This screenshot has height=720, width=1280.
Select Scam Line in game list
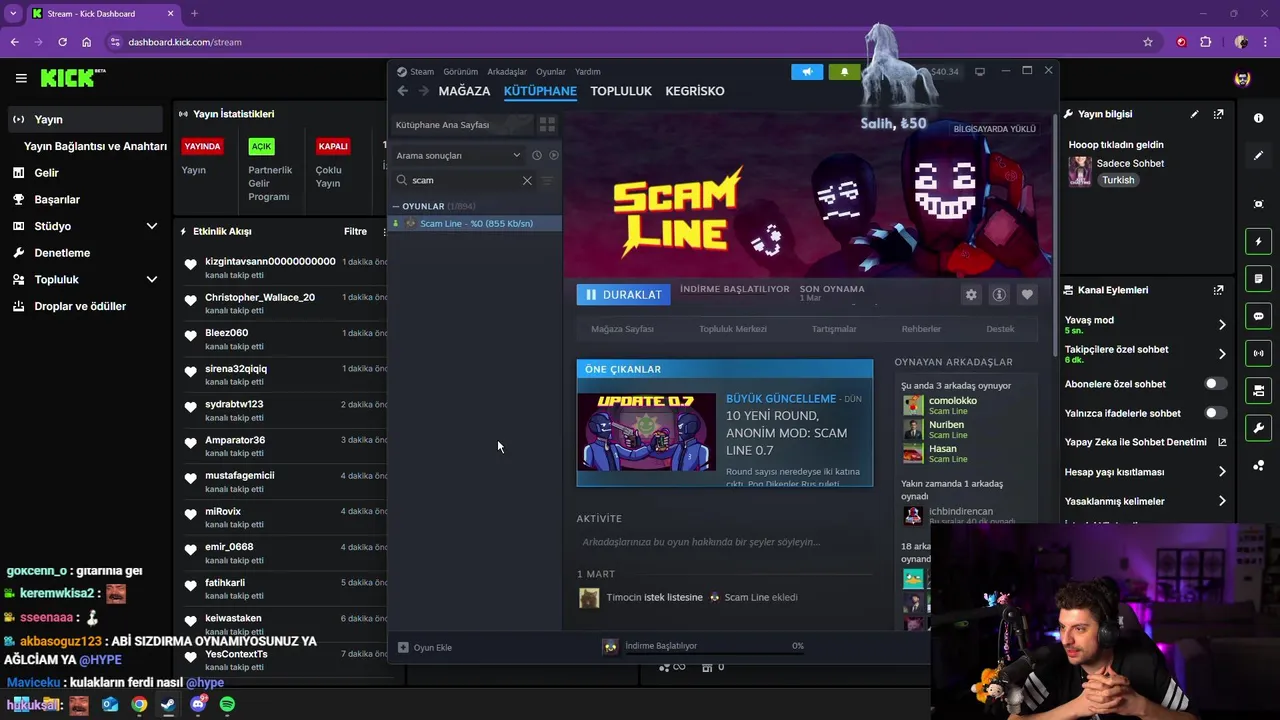pos(476,223)
